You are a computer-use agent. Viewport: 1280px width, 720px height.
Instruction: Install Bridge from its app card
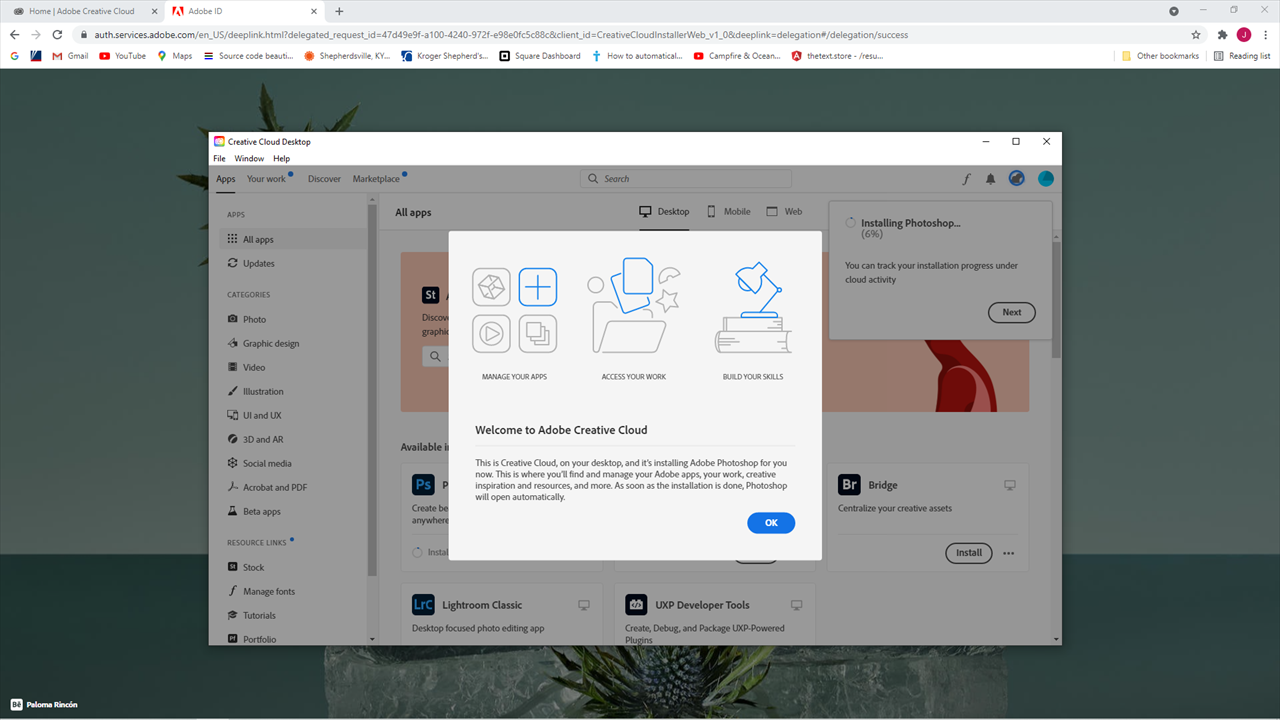click(969, 552)
